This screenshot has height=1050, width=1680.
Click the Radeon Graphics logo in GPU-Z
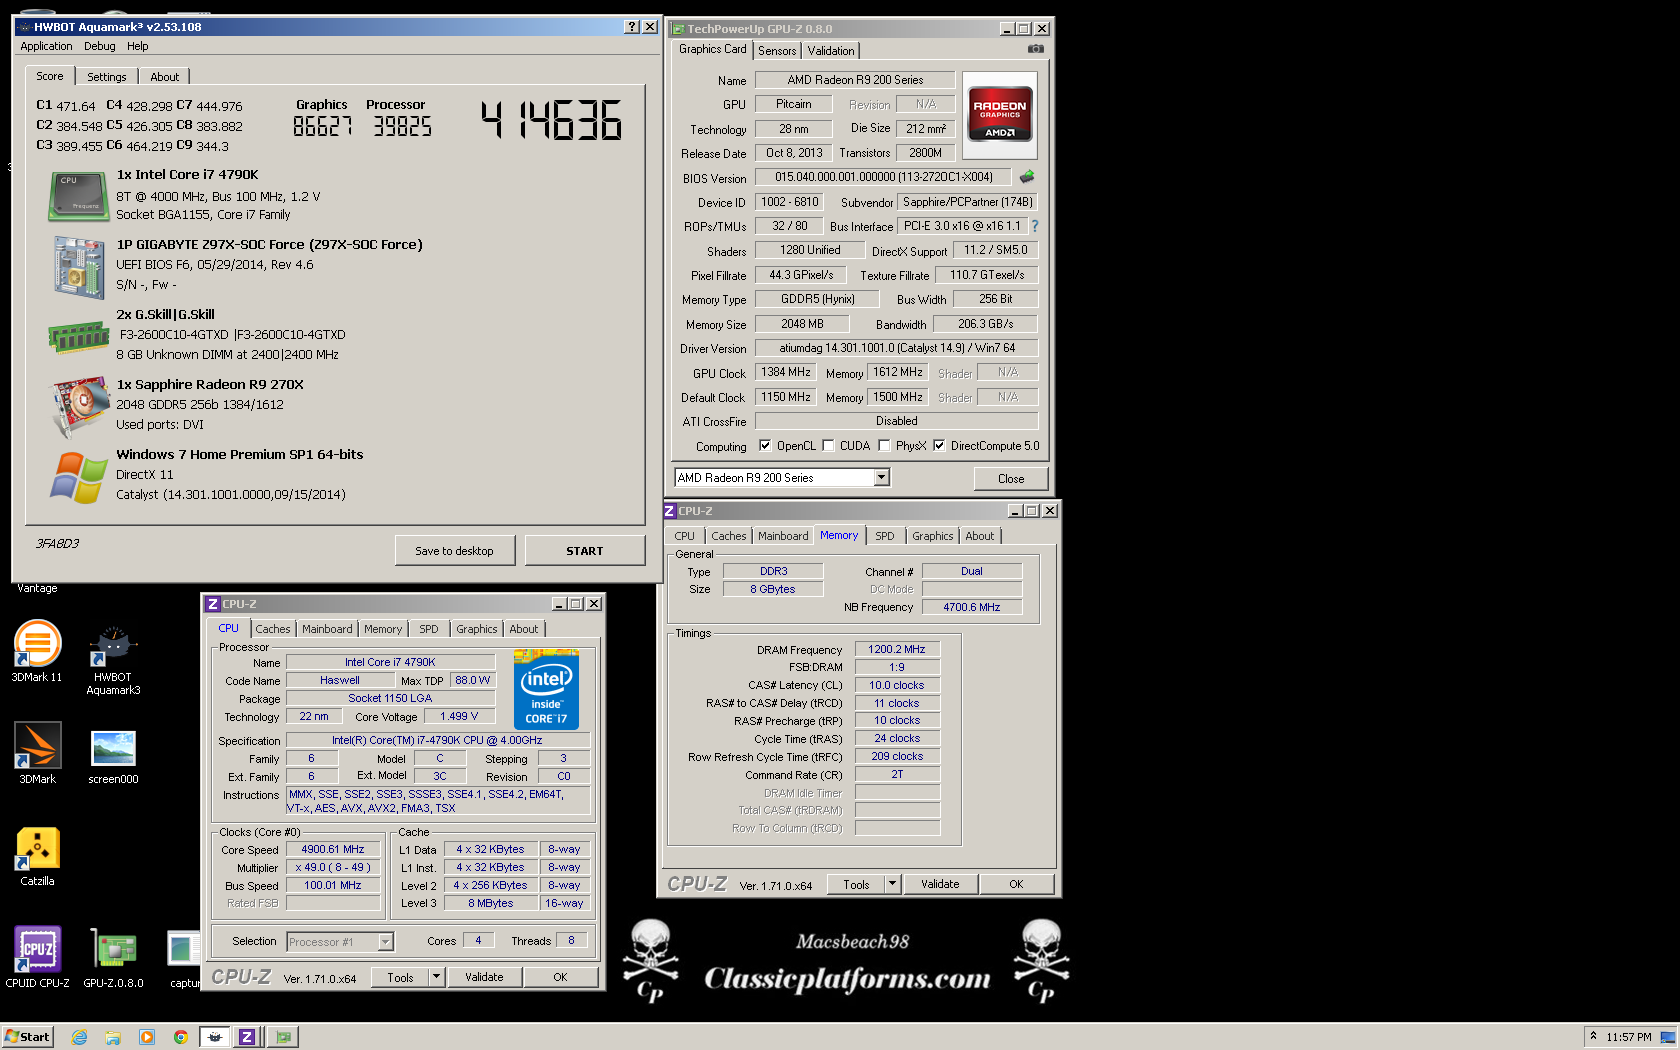[x=1000, y=115]
